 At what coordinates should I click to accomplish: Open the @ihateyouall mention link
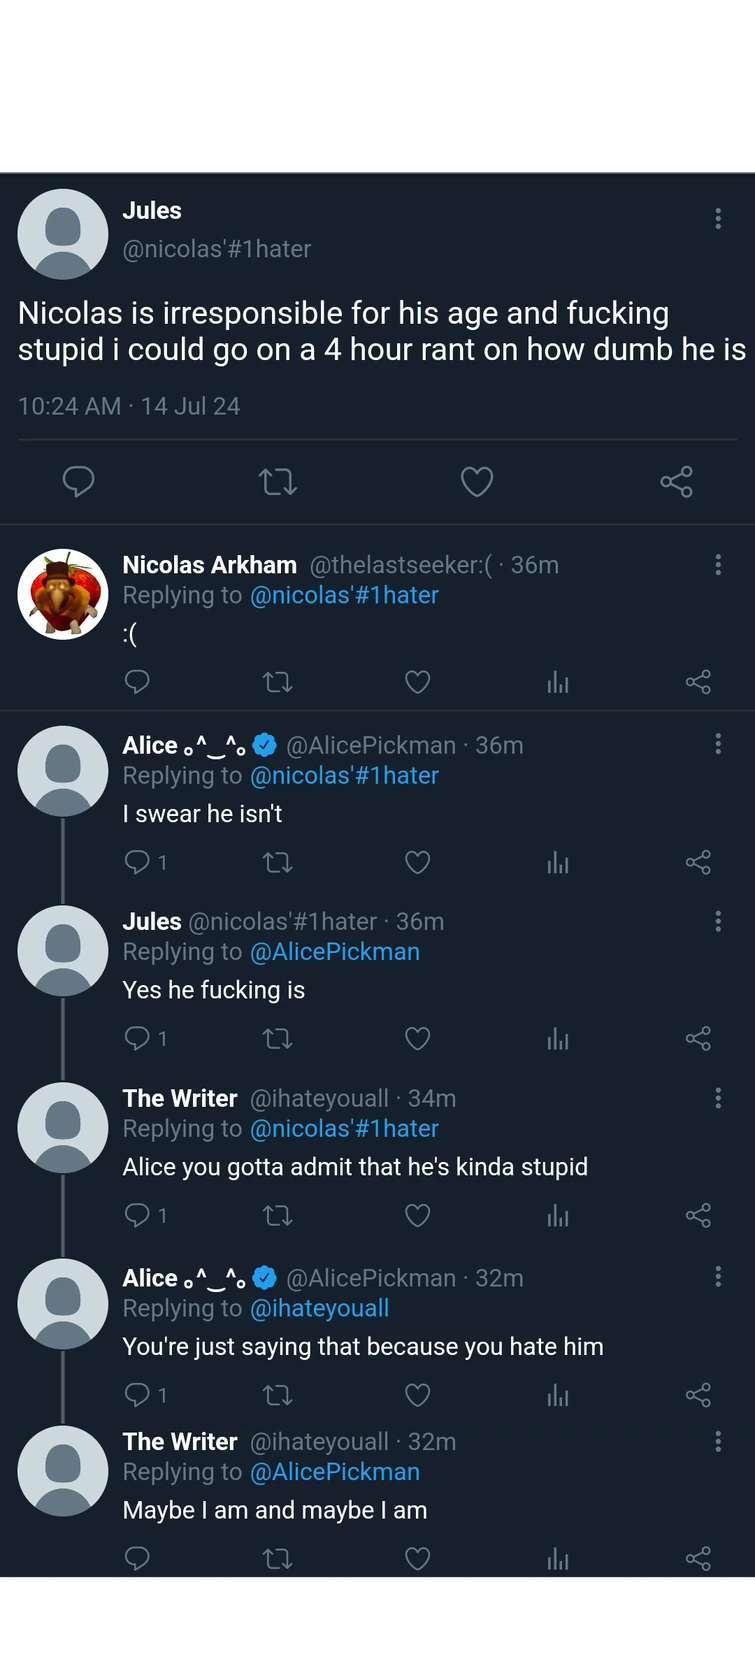tap(320, 1308)
